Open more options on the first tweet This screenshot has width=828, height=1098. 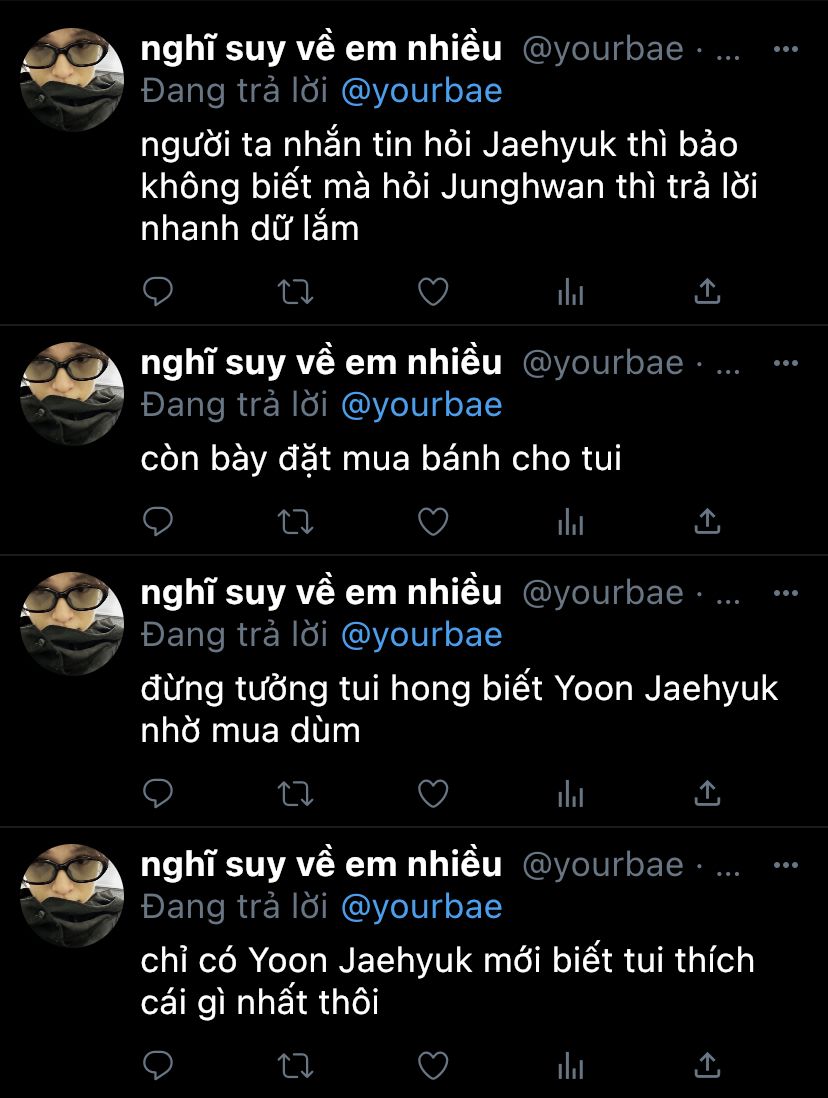785,49
